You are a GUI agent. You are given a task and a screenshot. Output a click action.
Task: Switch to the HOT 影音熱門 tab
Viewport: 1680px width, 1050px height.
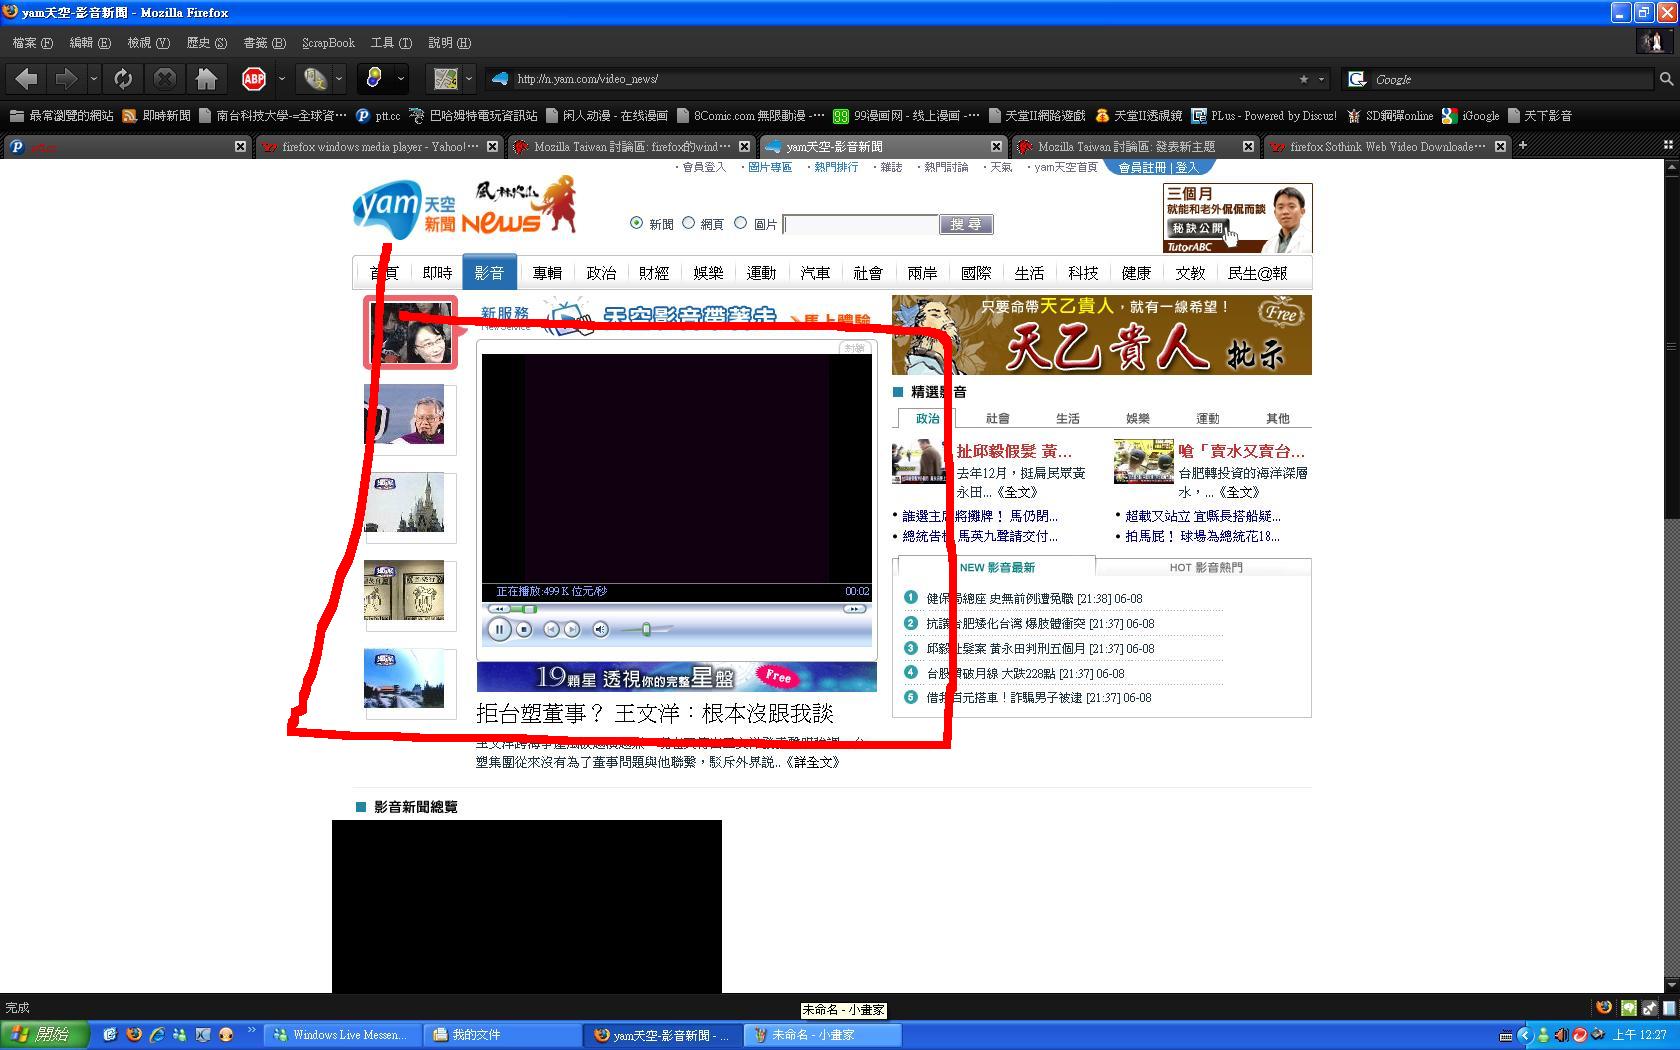coord(1205,567)
